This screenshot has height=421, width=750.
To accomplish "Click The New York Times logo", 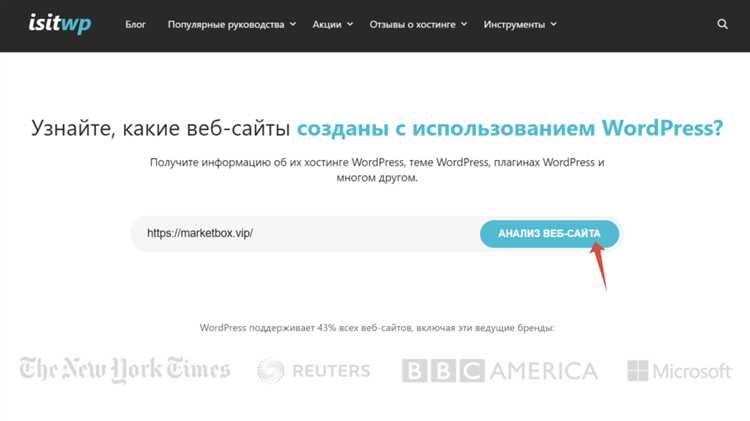I will tap(125, 370).
